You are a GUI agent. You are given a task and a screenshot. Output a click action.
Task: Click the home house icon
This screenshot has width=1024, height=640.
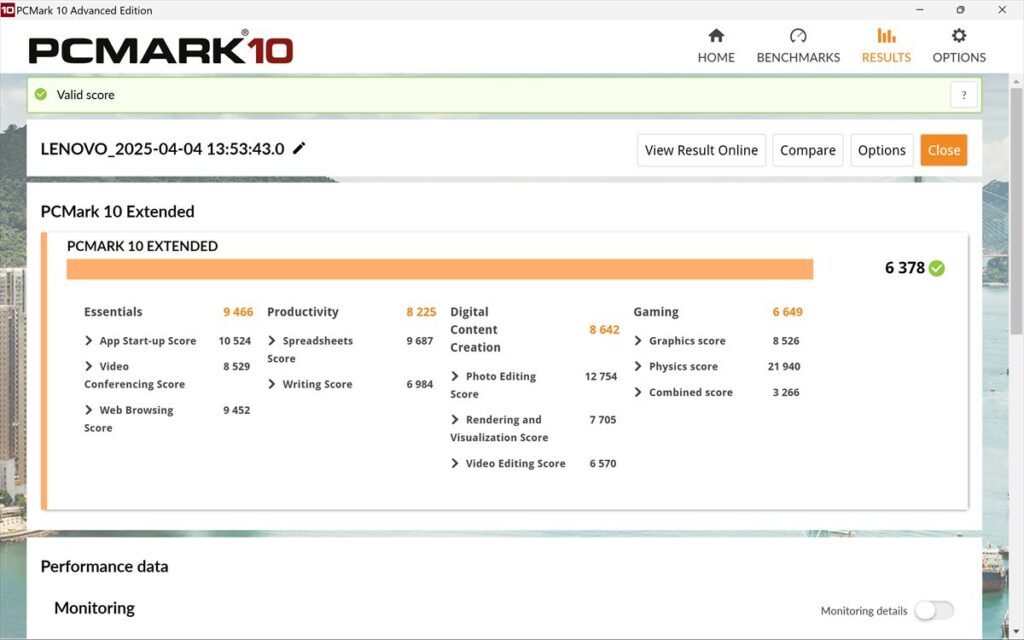716,35
